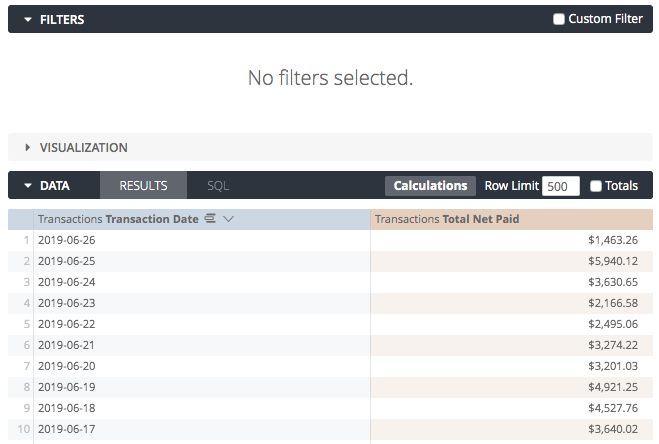This screenshot has width=659, height=444.
Task: Select row number 10
Action: point(21,429)
